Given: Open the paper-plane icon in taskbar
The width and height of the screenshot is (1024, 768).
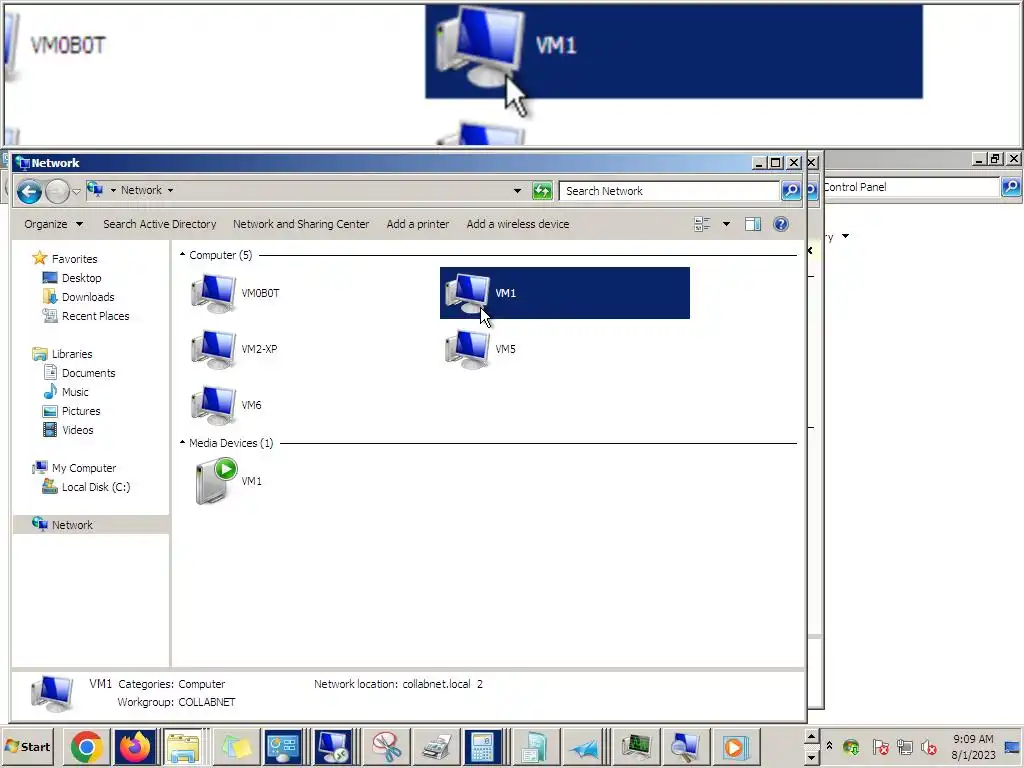Looking at the screenshot, I should pyautogui.click(x=583, y=746).
